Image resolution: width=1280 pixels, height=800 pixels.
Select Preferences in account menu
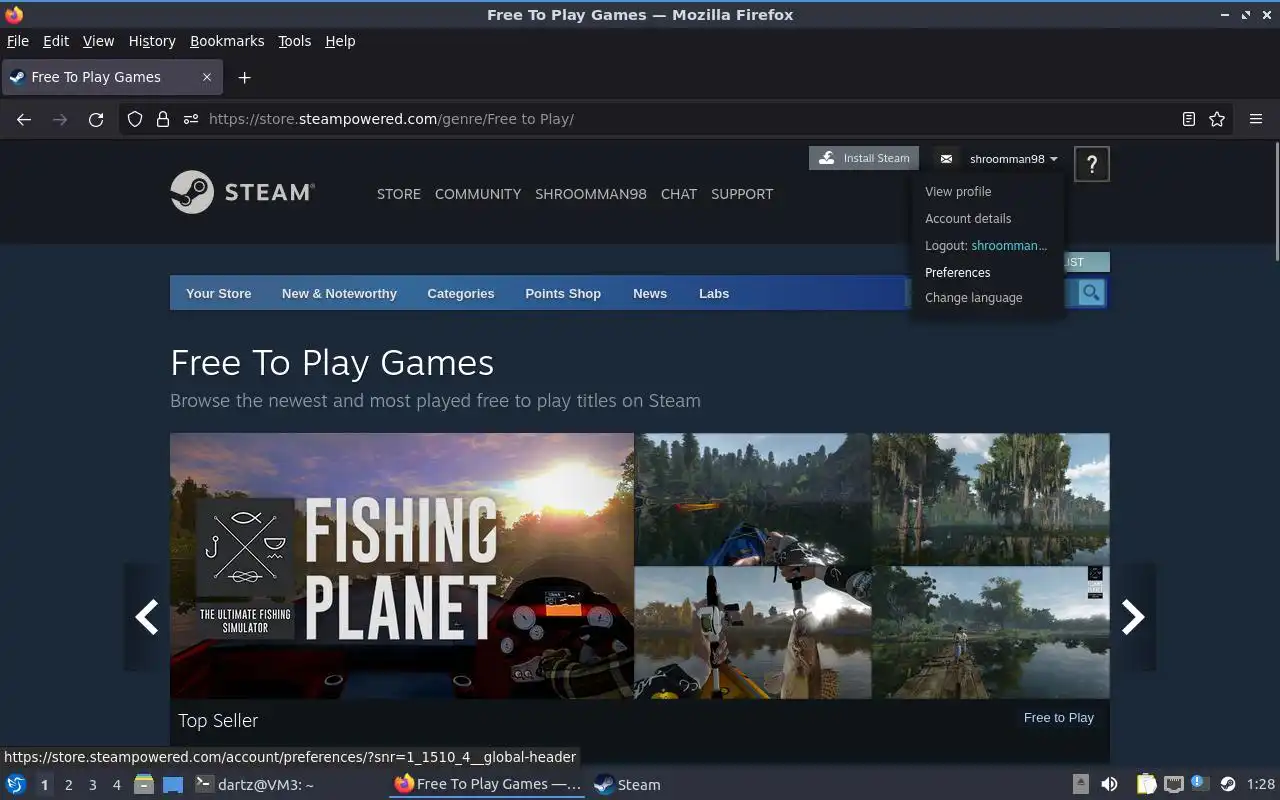(x=957, y=272)
